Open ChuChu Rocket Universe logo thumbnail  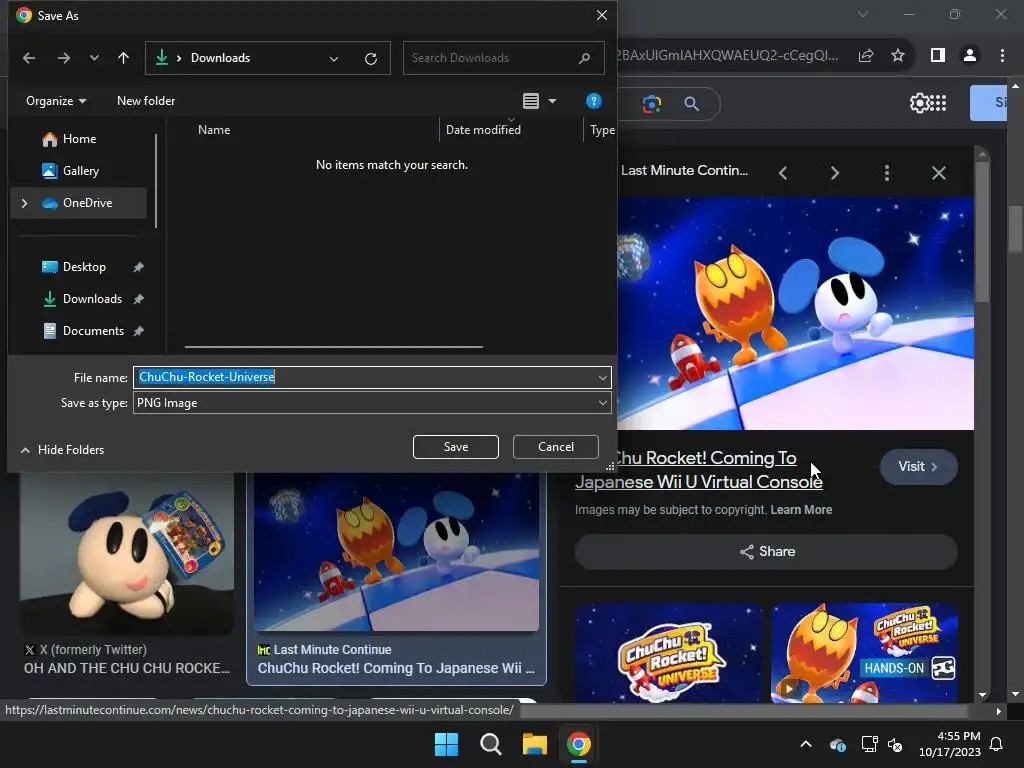click(x=668, y=653)
